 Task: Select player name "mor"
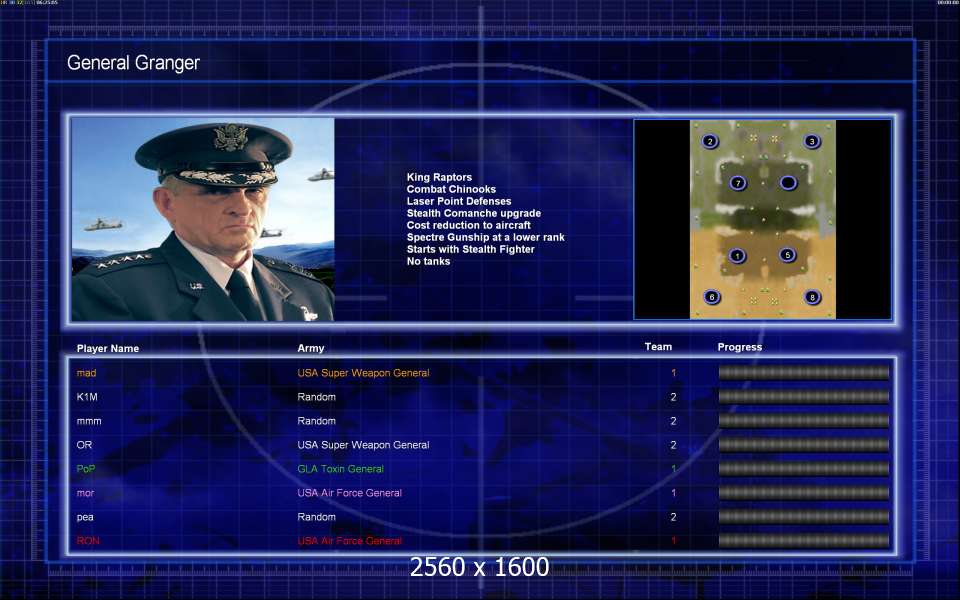(x=85, y=493)
